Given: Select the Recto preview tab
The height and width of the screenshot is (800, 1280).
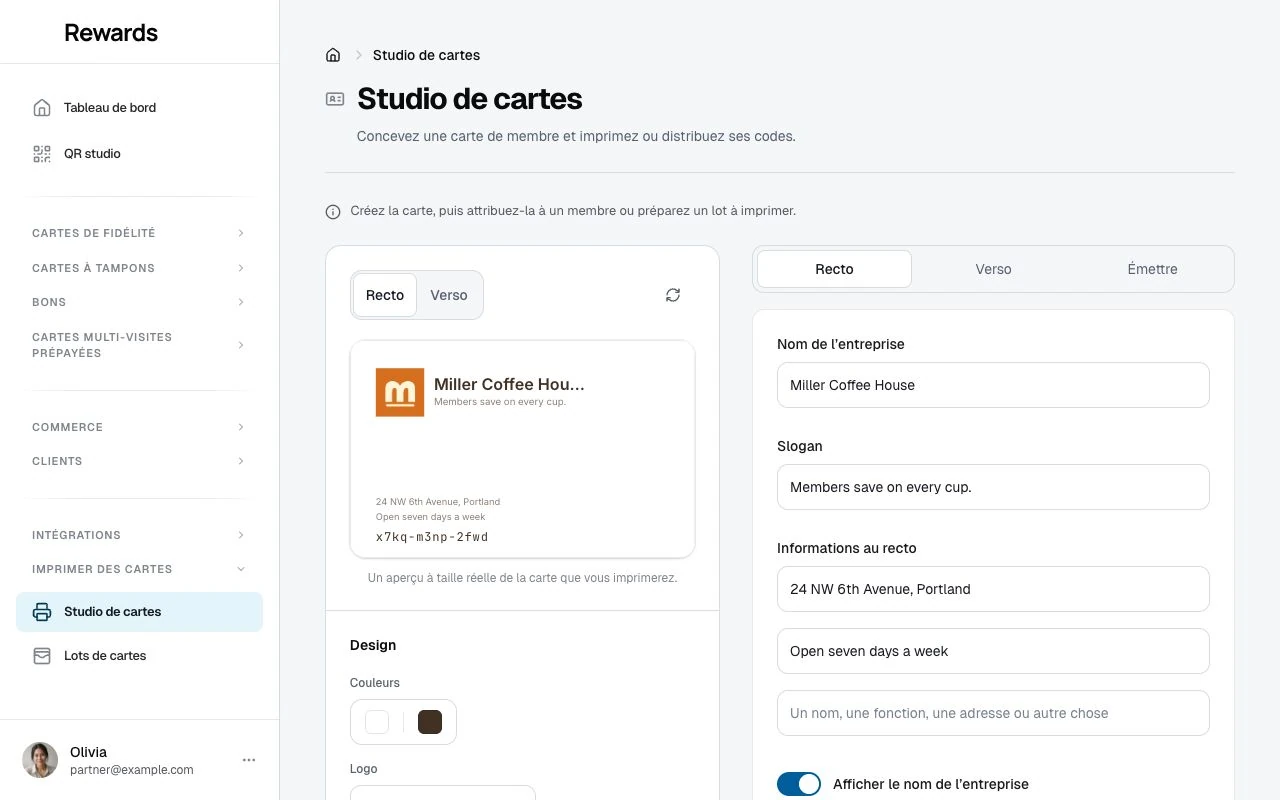Looking at the screenshot, I should [385, 295].
